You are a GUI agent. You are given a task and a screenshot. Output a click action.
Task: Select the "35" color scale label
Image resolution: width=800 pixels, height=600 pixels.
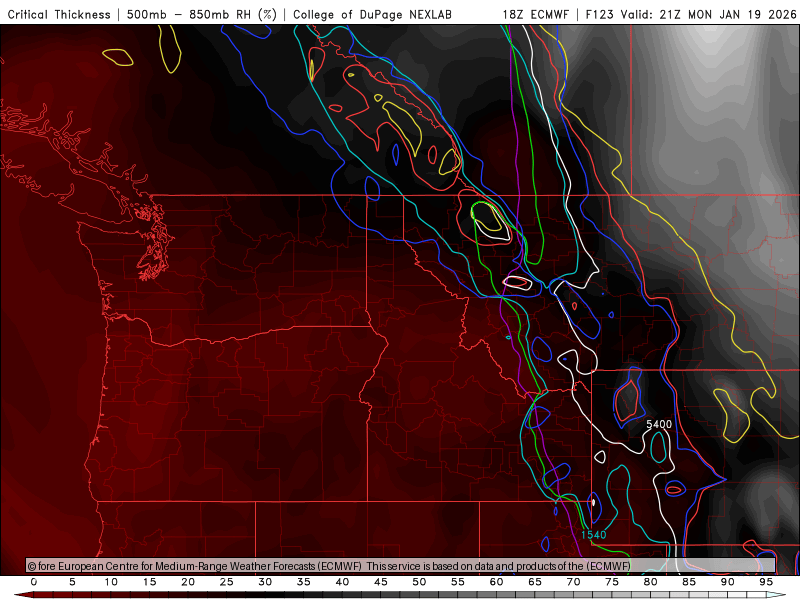(304, 582)
